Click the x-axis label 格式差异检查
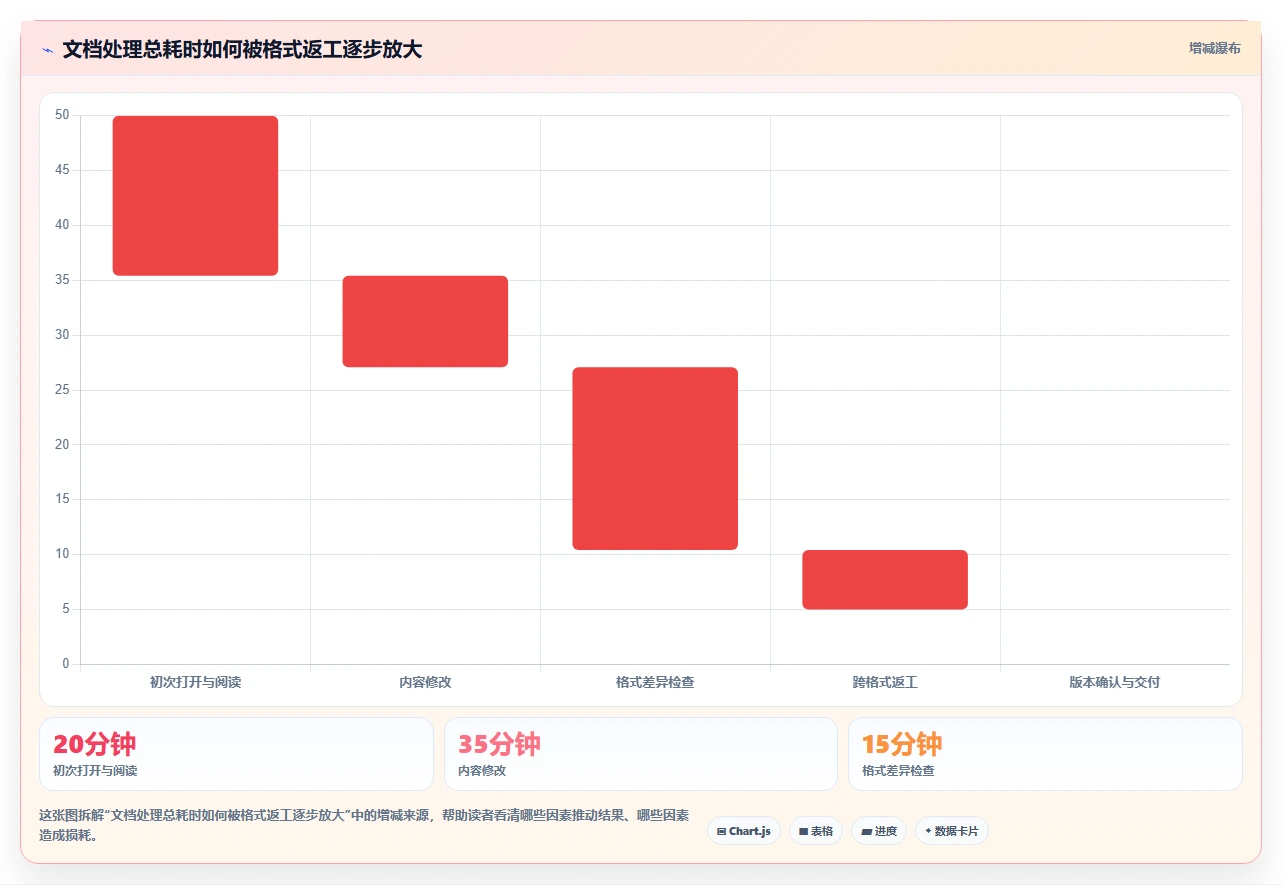1282x885 pixels. (655, 682)
